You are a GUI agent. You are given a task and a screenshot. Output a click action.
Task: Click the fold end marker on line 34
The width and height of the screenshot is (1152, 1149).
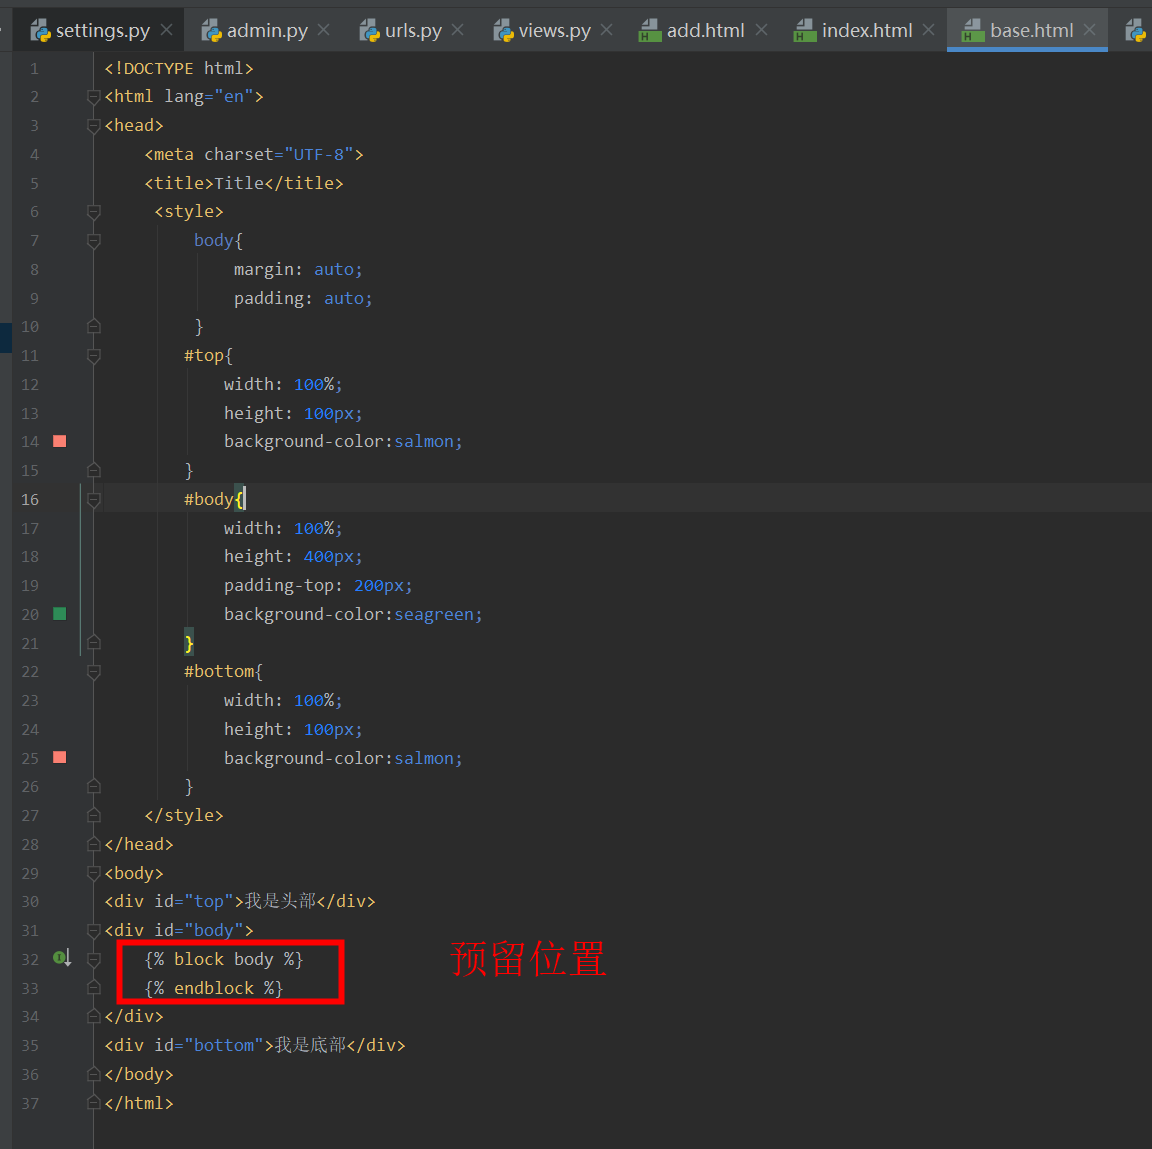[93, 1016]
